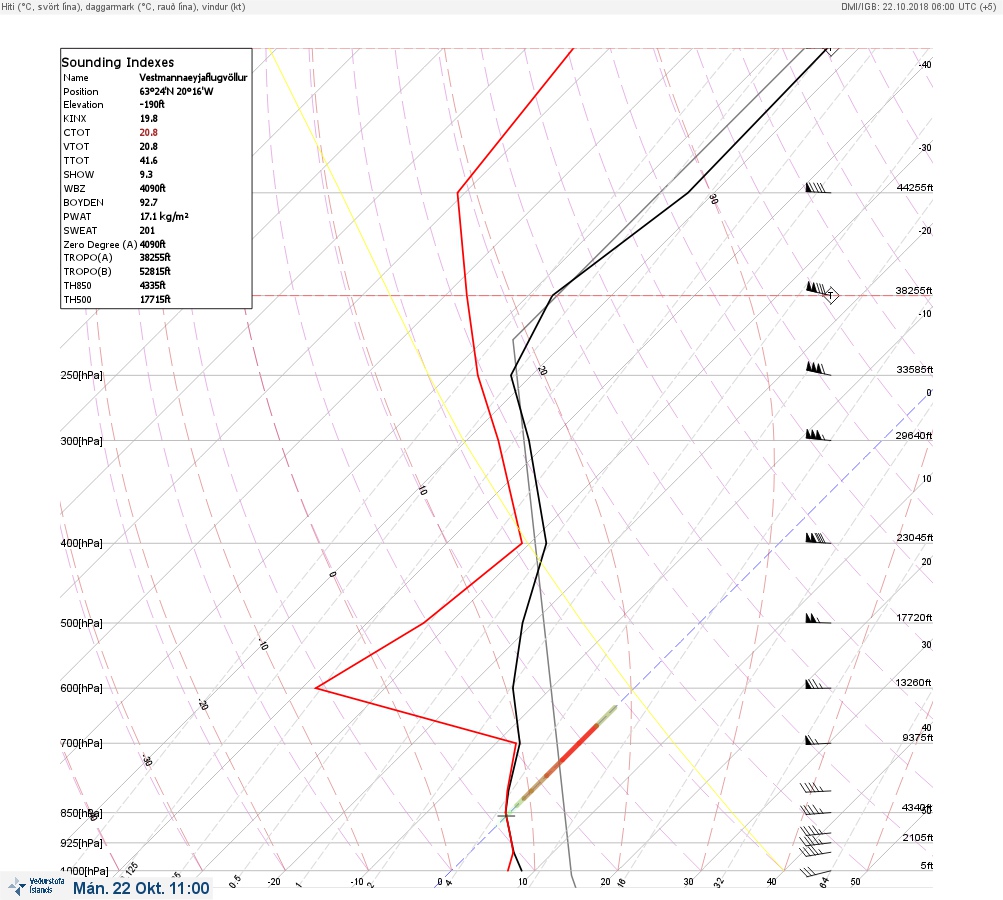Click the chart legend text 'Hiti (°C, svört lína)'
Screen dimensions: 1003x900
40,7
